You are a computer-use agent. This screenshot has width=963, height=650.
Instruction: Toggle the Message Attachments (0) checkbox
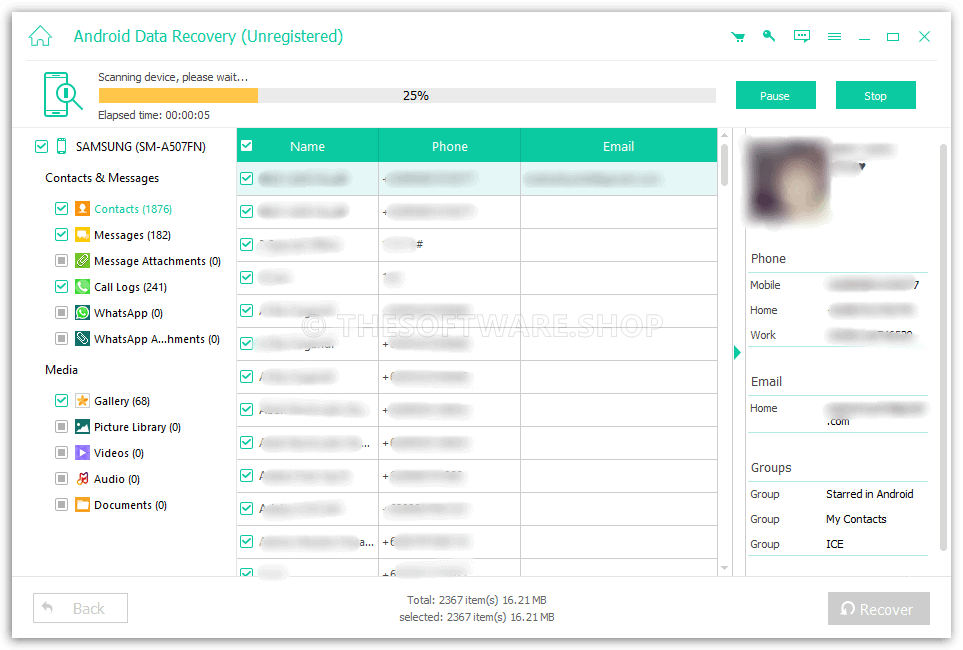coord(61,260)
